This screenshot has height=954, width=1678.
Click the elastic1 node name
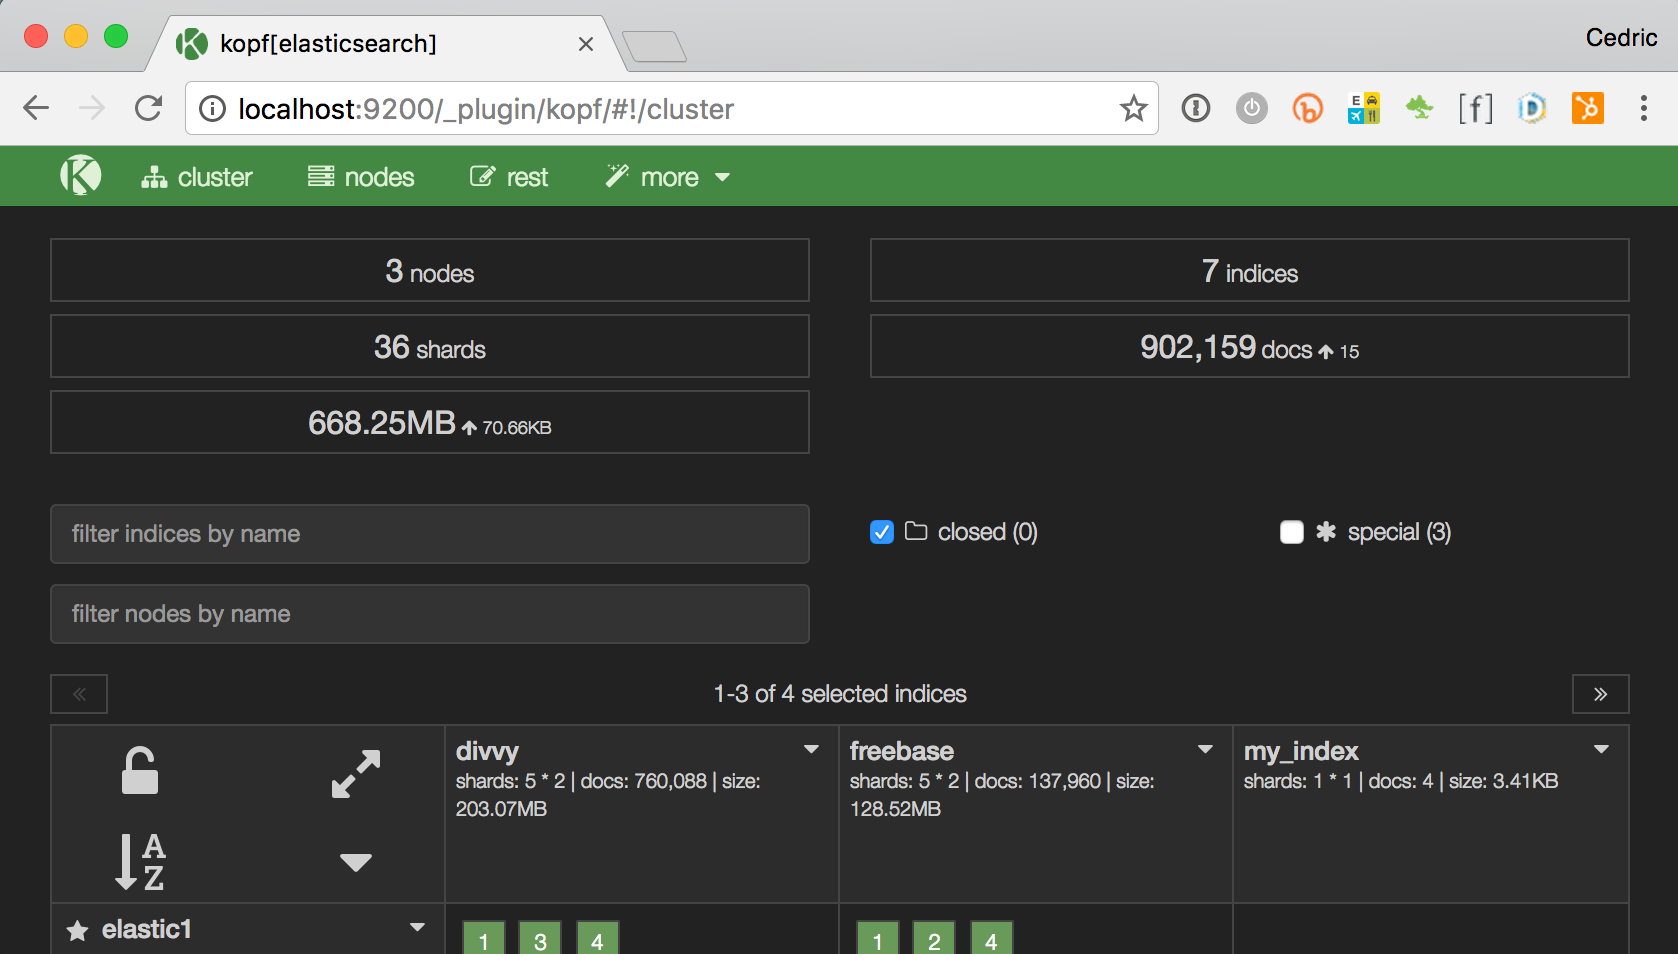[146, 929]
